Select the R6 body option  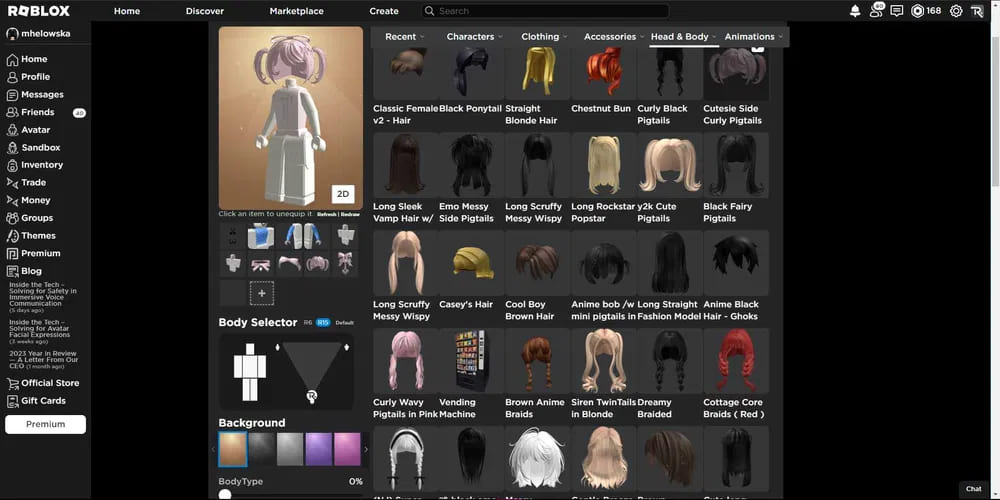(307, 323)
